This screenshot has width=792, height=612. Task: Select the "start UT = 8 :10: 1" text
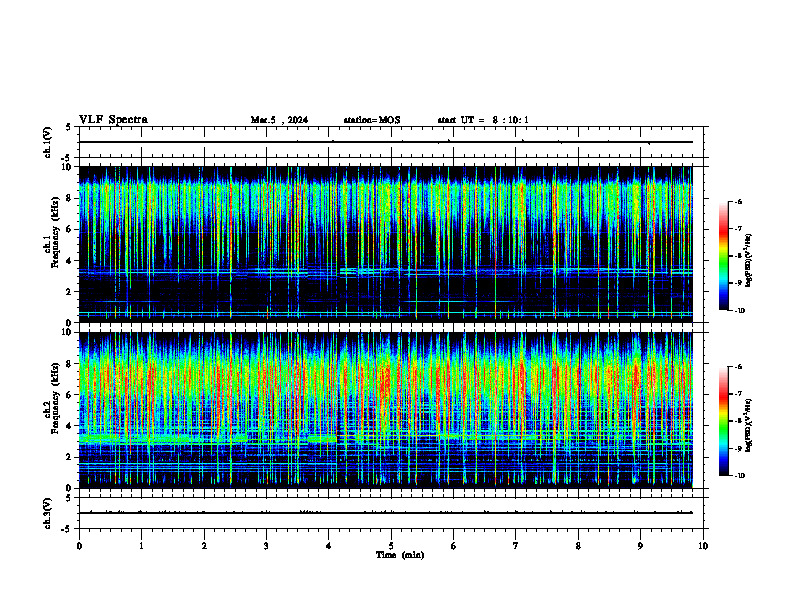[483, 120]
